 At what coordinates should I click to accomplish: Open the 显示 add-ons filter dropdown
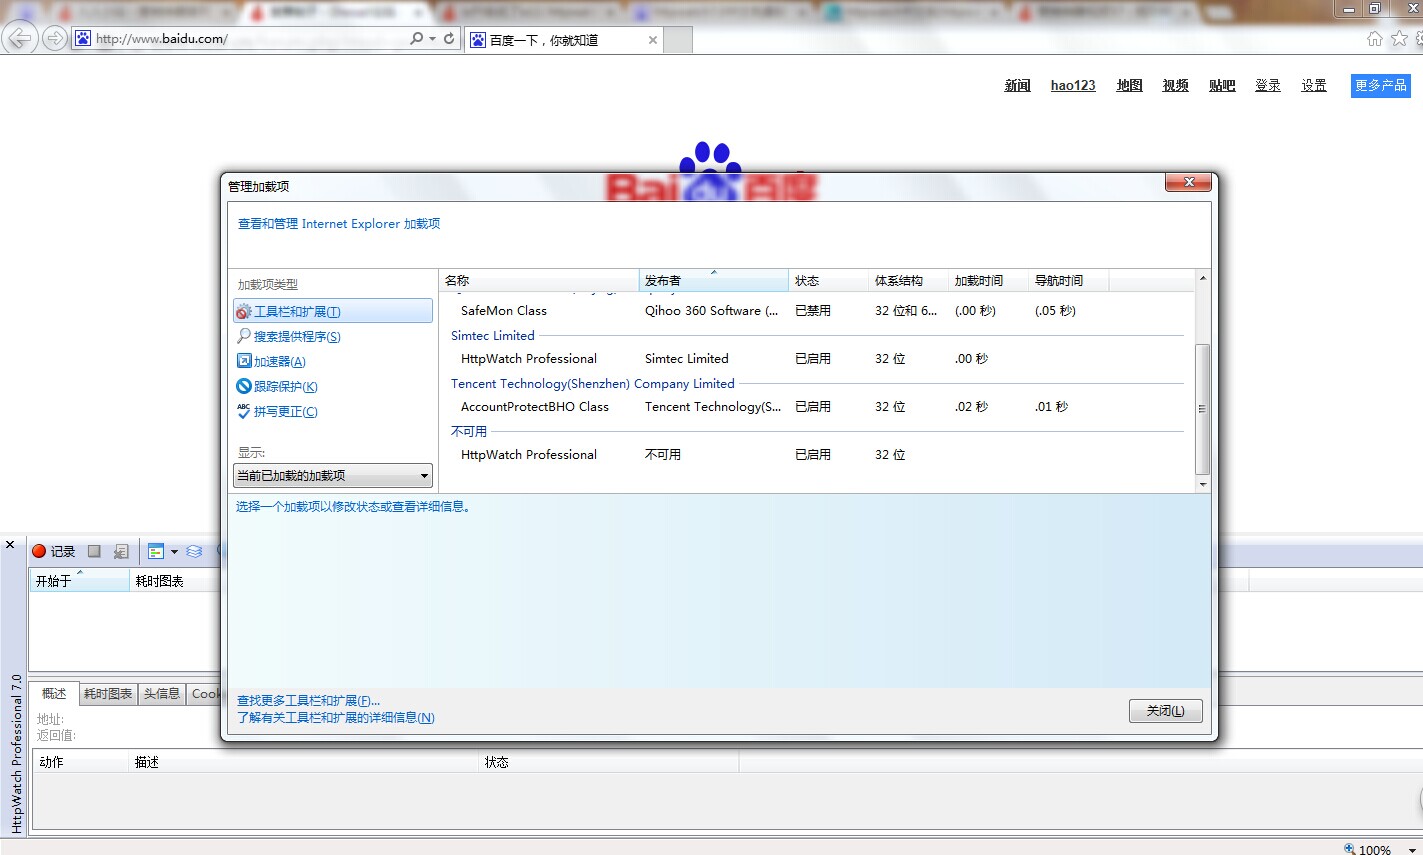[x=332, y=476]
